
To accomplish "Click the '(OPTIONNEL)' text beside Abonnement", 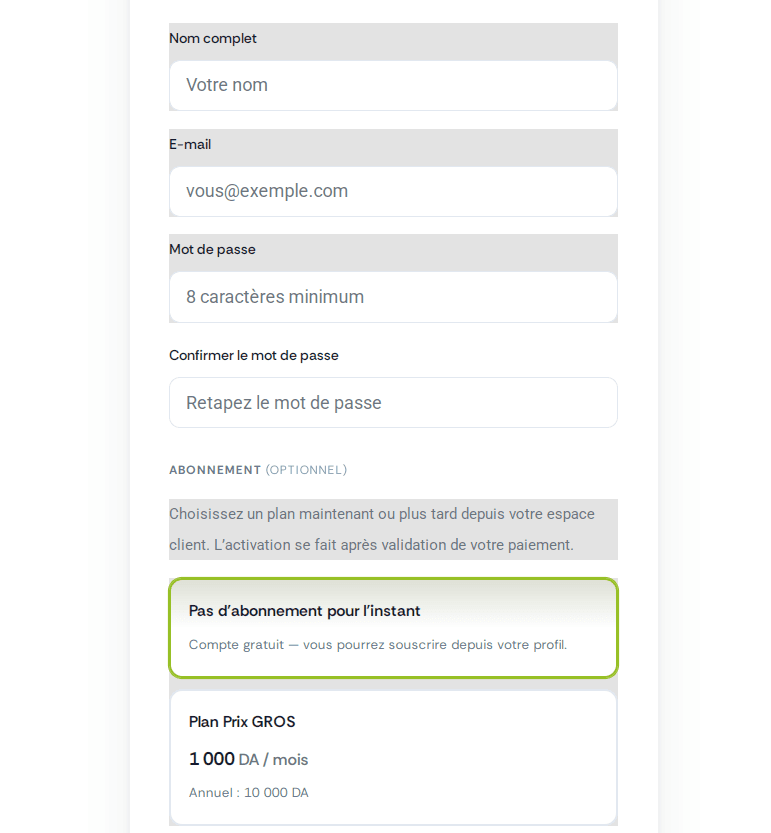I will point(306,470).
